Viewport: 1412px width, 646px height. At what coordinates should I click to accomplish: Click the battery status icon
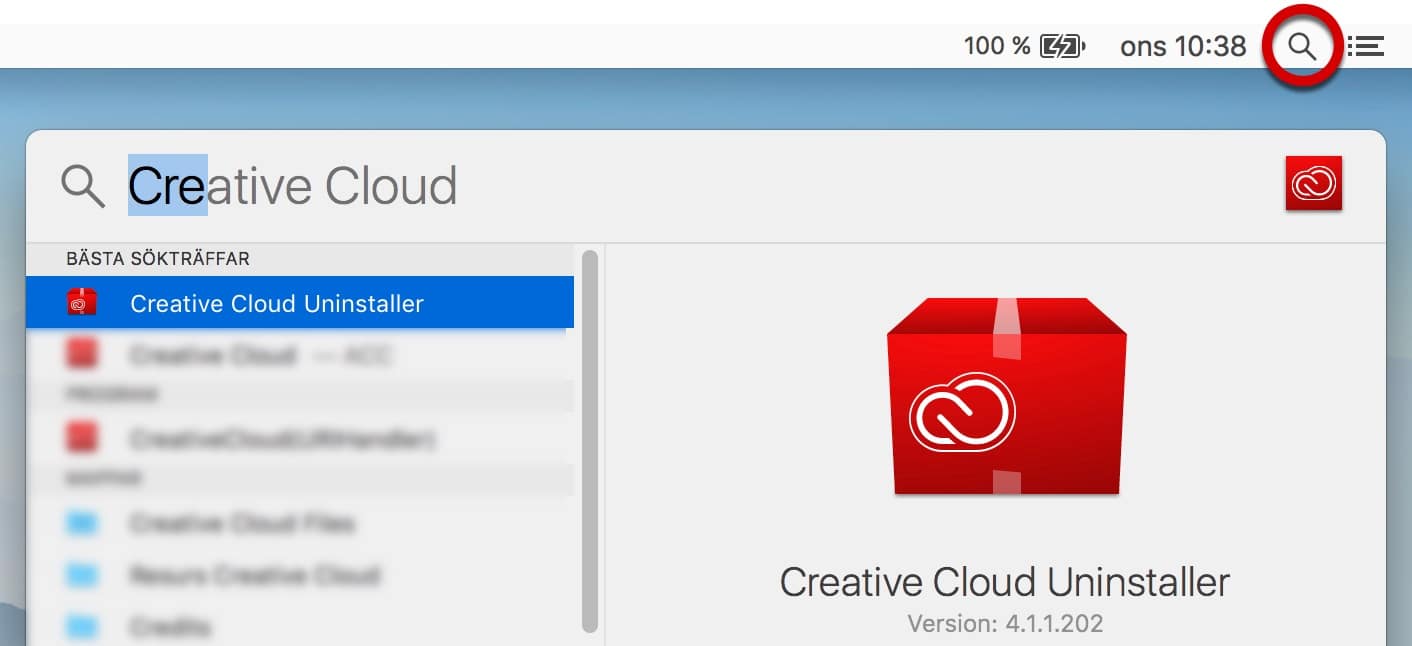pyautogui.click(x=1062, y=46)
